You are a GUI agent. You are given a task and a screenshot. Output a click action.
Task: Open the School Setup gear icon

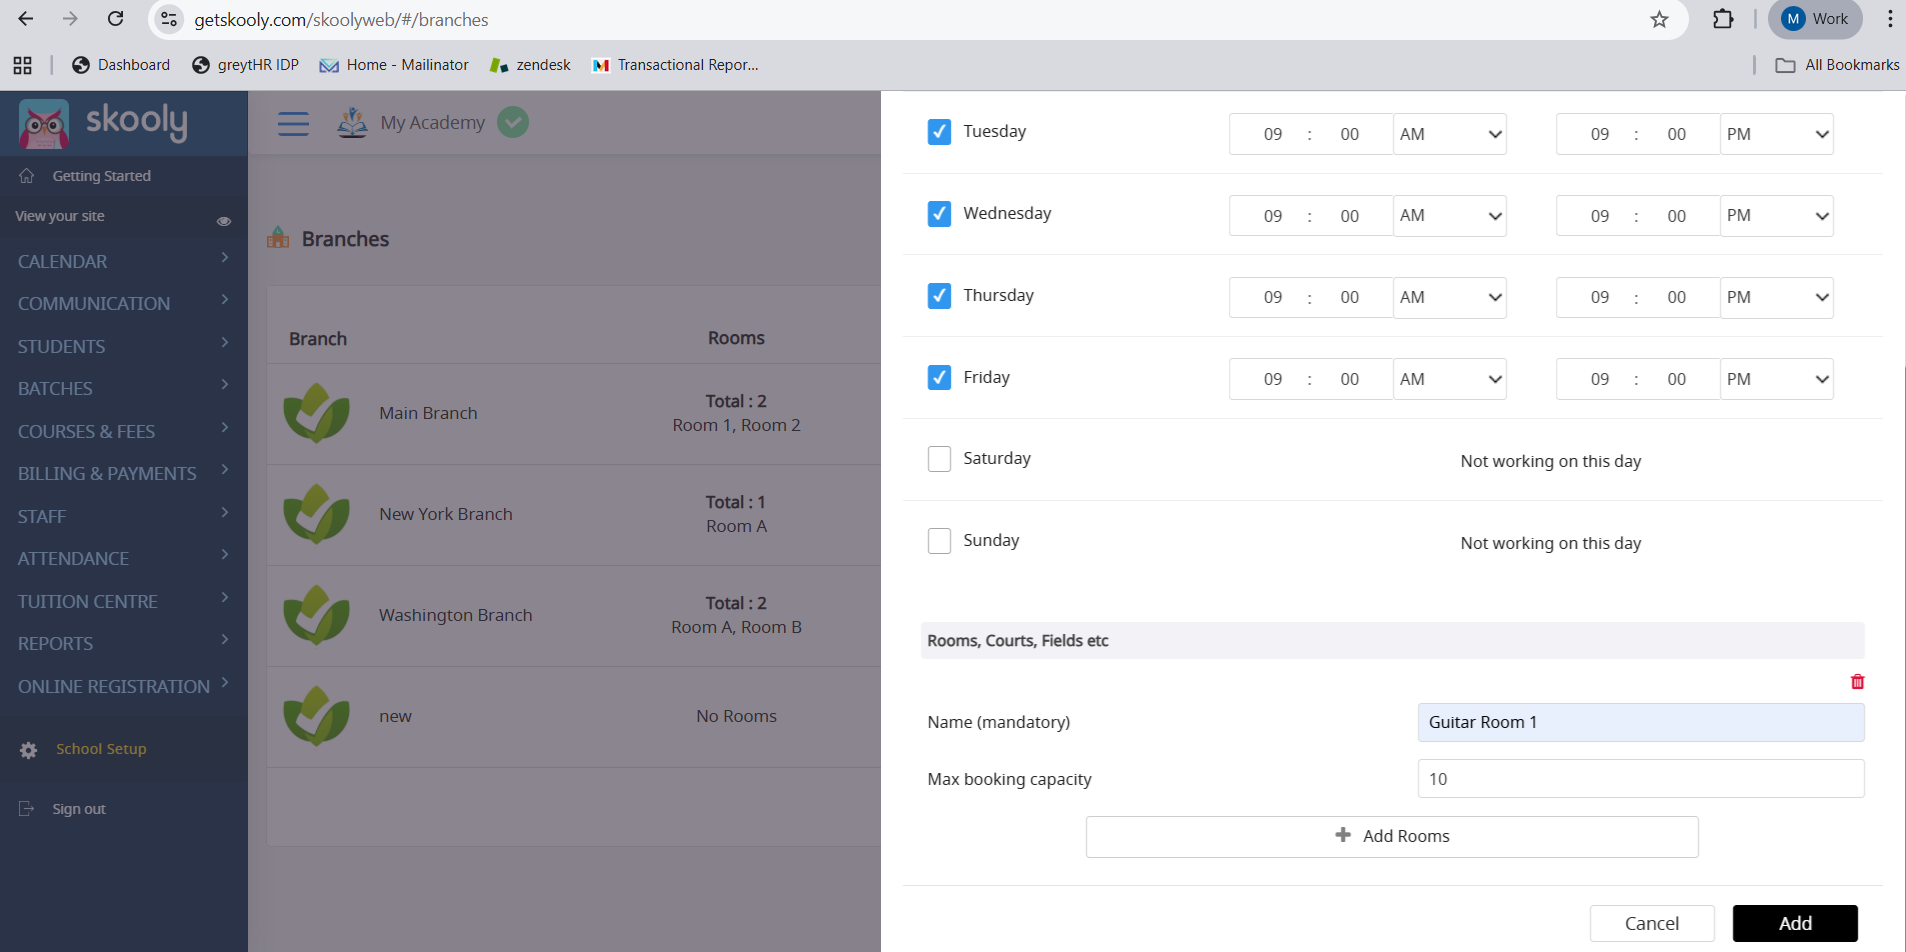29,750
